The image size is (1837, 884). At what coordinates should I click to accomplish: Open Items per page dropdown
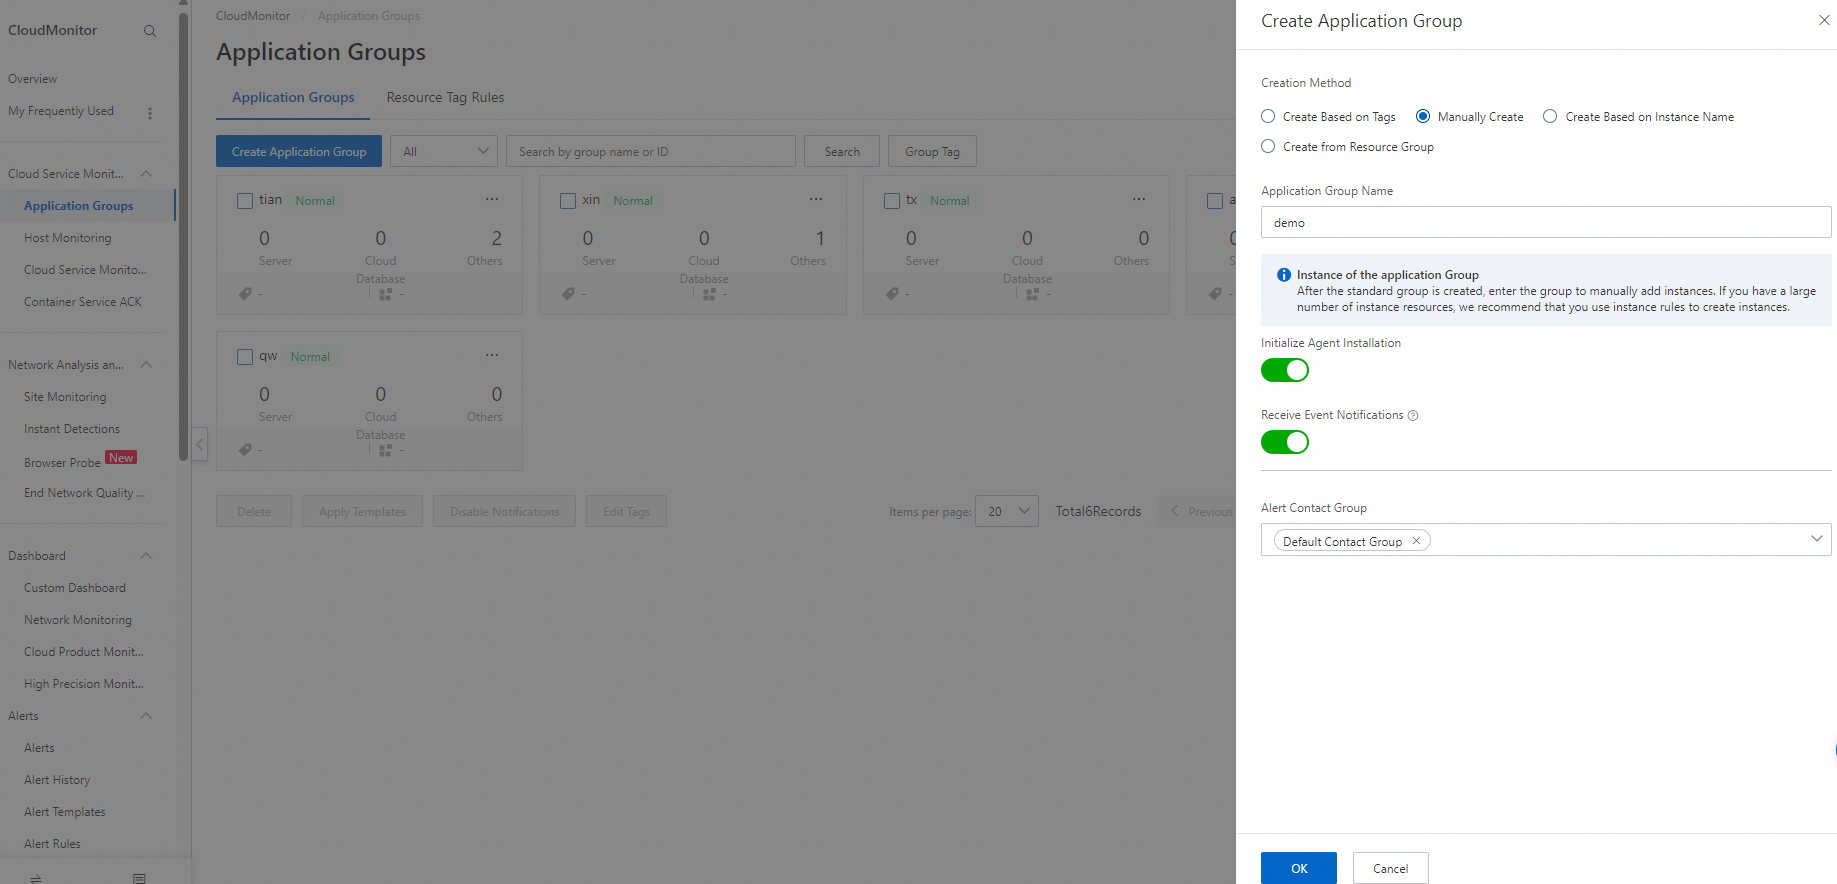1007,511
